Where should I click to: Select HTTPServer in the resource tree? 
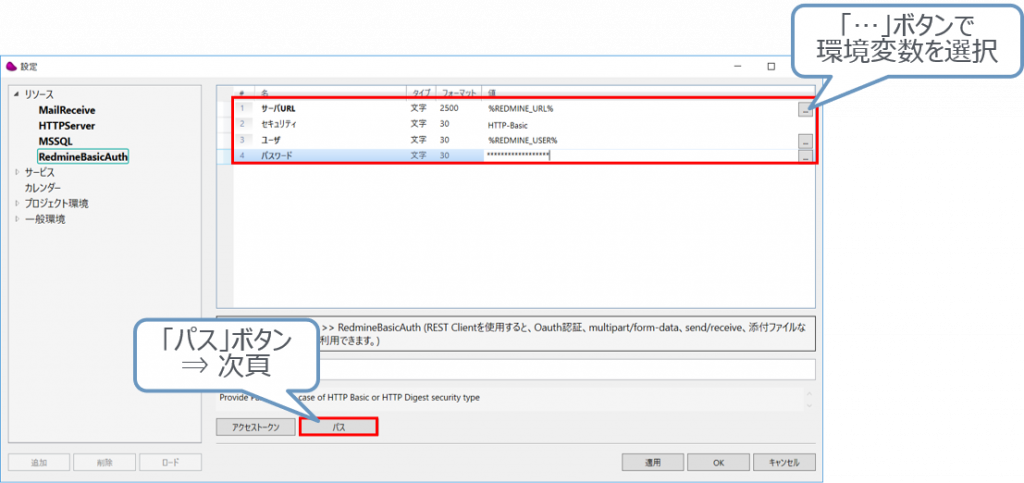68,126
